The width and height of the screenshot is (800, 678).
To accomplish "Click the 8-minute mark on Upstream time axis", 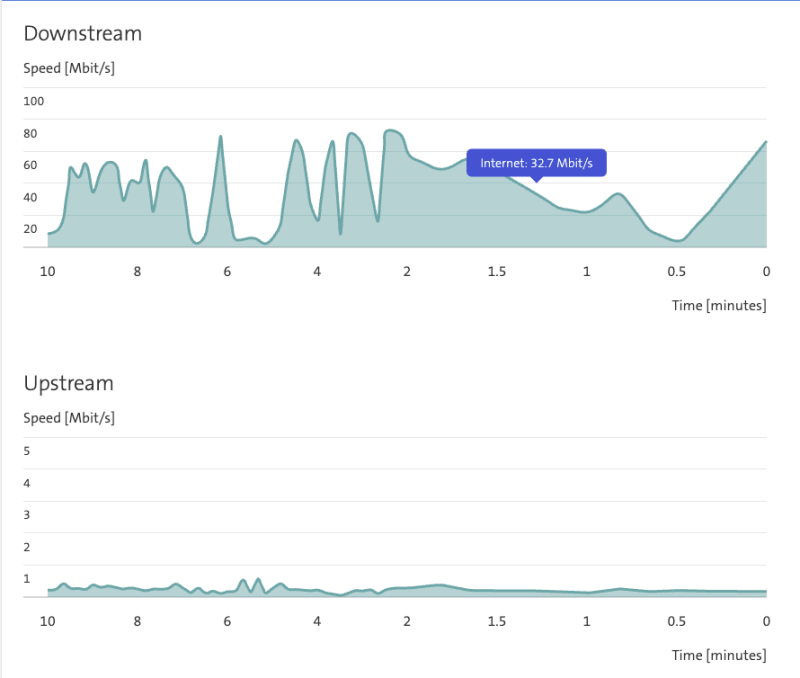I will pos(137,621).
